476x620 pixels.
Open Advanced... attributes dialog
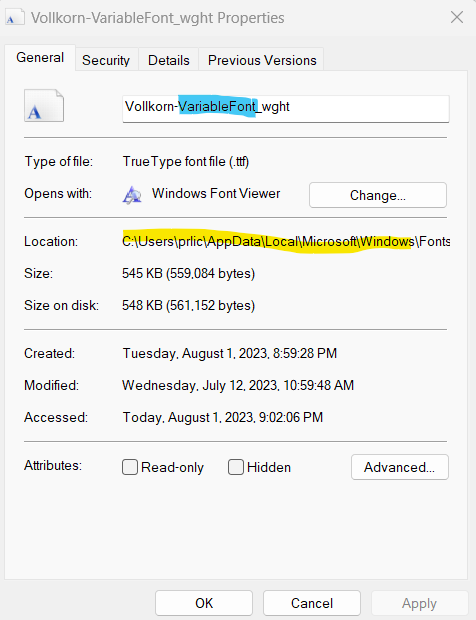pyautogui.click(x=400, y=467)
